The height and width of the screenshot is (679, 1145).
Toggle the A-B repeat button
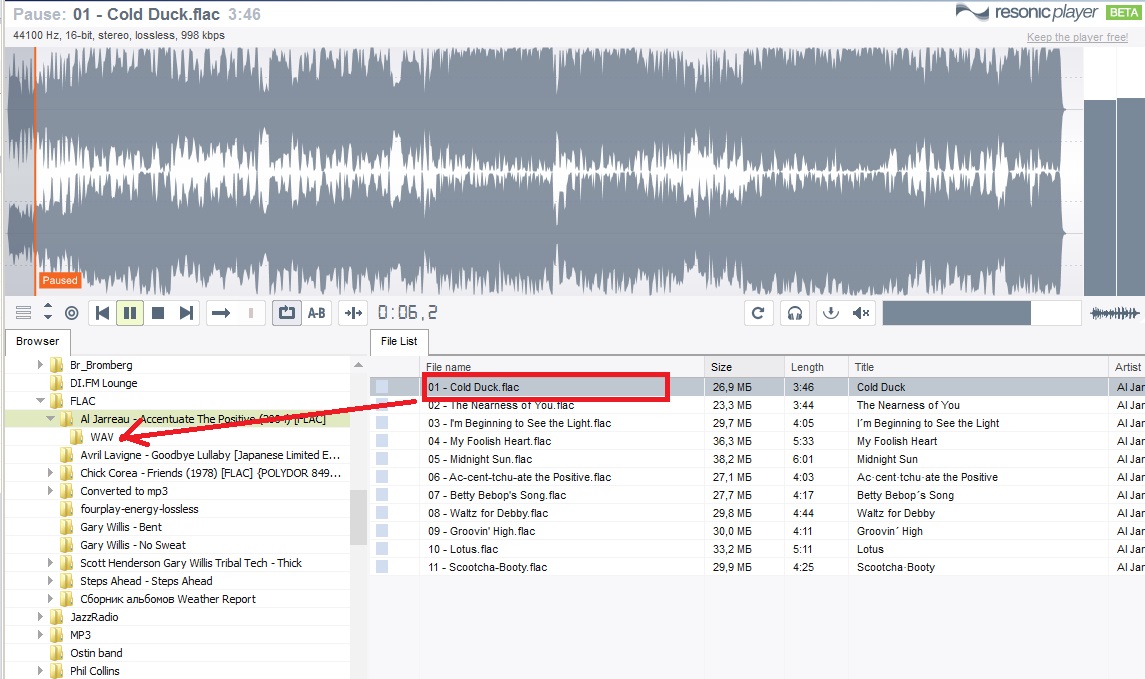tap(316, 313)
